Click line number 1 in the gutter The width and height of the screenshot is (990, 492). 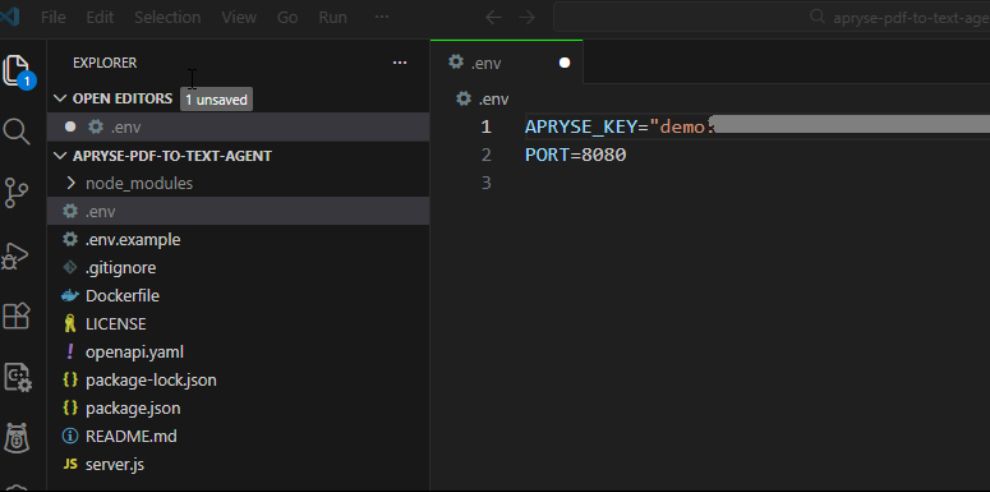(x=486, y=127)
